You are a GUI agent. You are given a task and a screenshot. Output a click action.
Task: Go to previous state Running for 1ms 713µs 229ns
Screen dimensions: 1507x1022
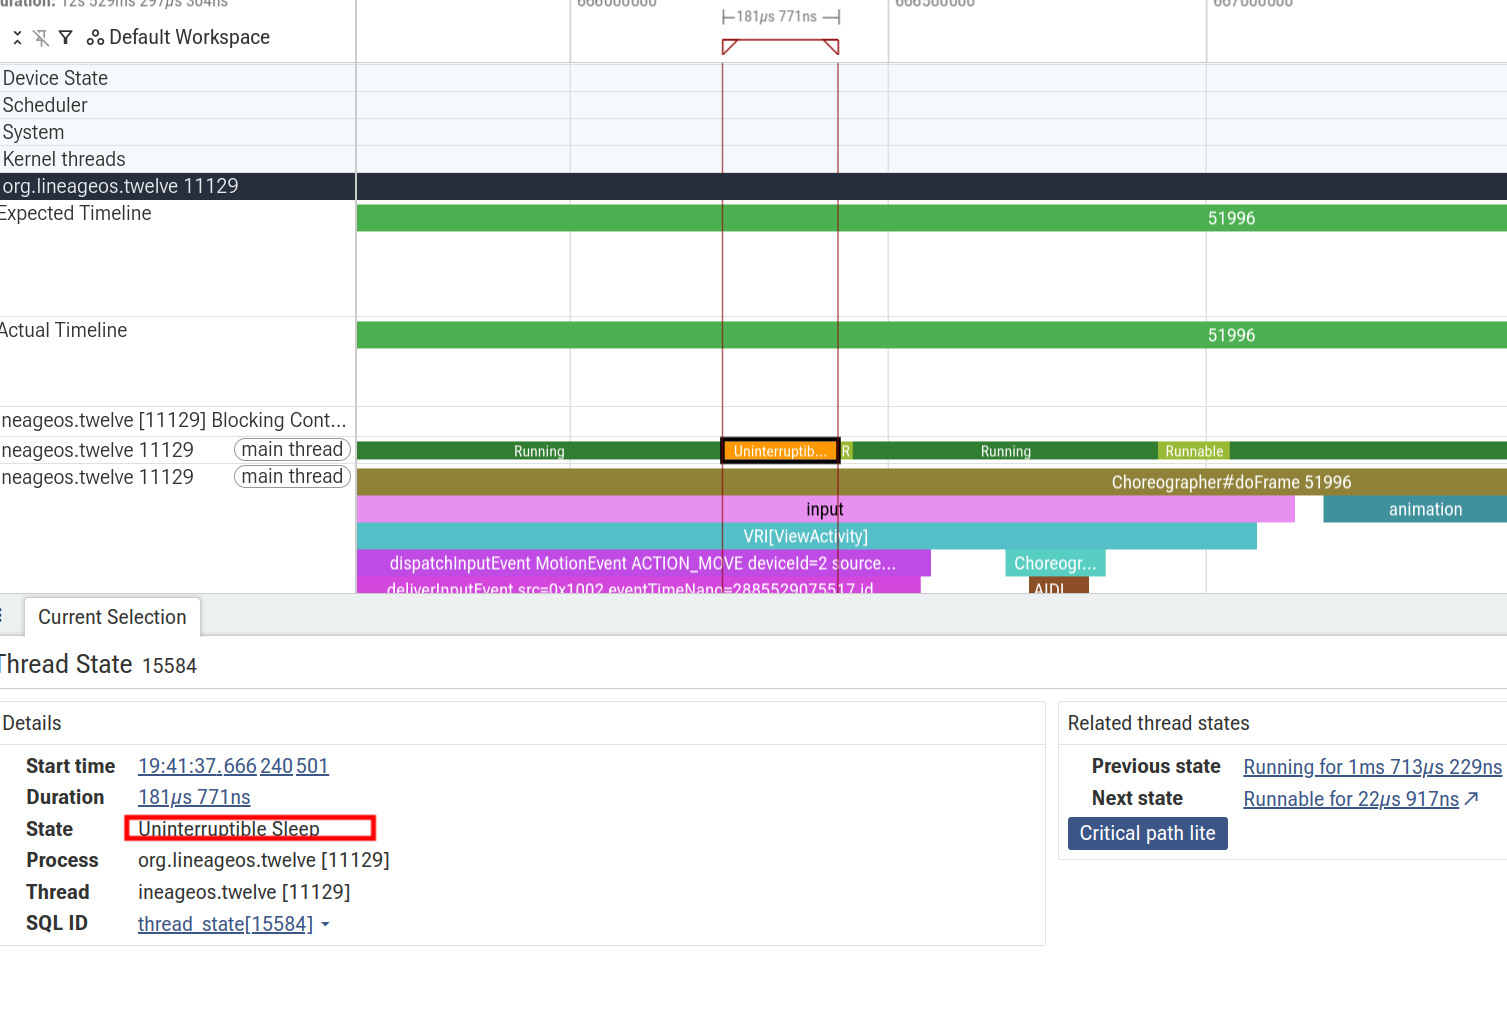1372,767
